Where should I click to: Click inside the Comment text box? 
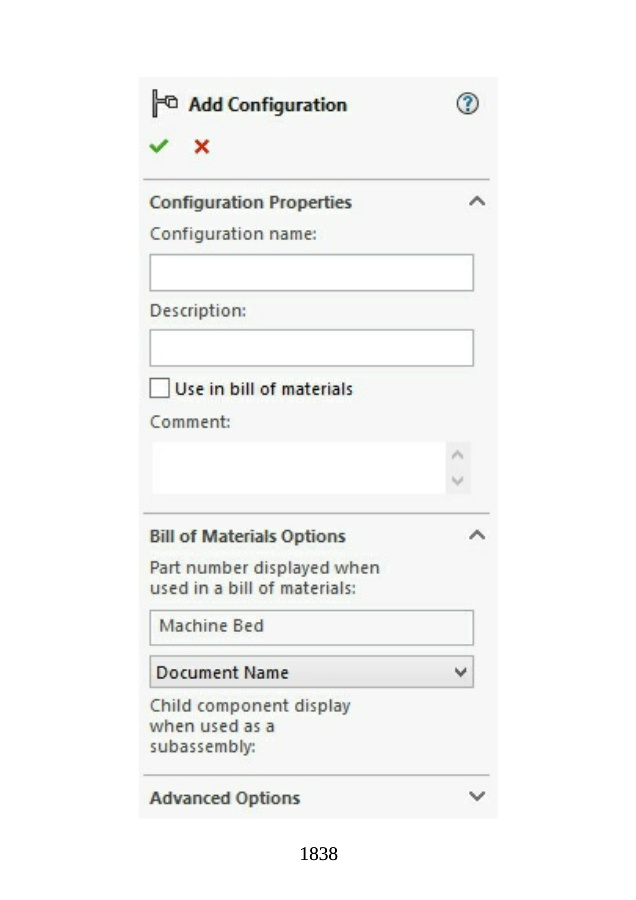300,468
